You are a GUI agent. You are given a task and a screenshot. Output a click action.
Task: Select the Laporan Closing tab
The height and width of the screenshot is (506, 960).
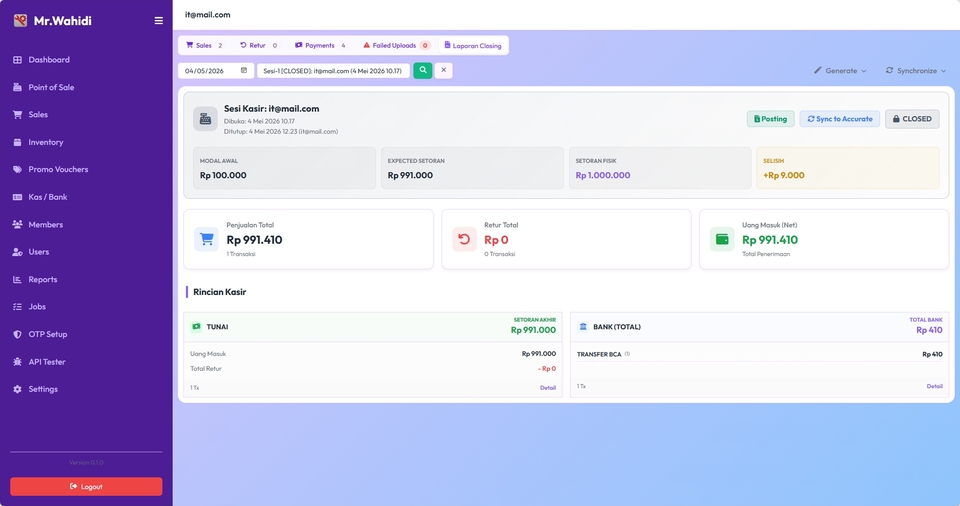(x=473, y=45)
